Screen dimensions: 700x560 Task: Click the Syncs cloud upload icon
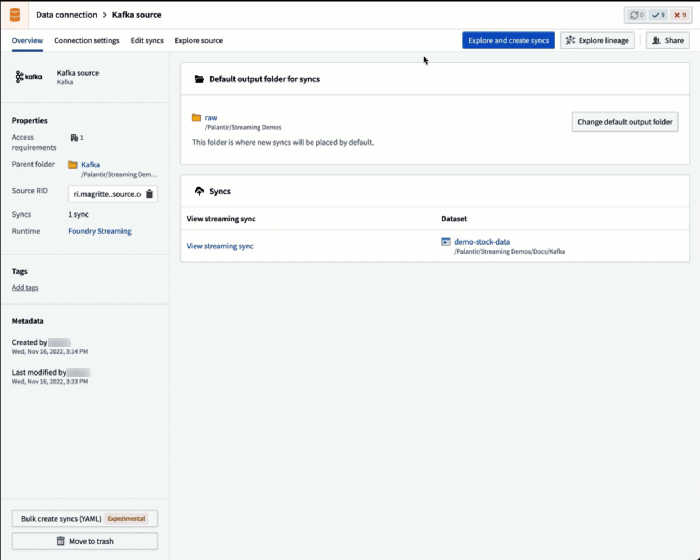(200, 191)
